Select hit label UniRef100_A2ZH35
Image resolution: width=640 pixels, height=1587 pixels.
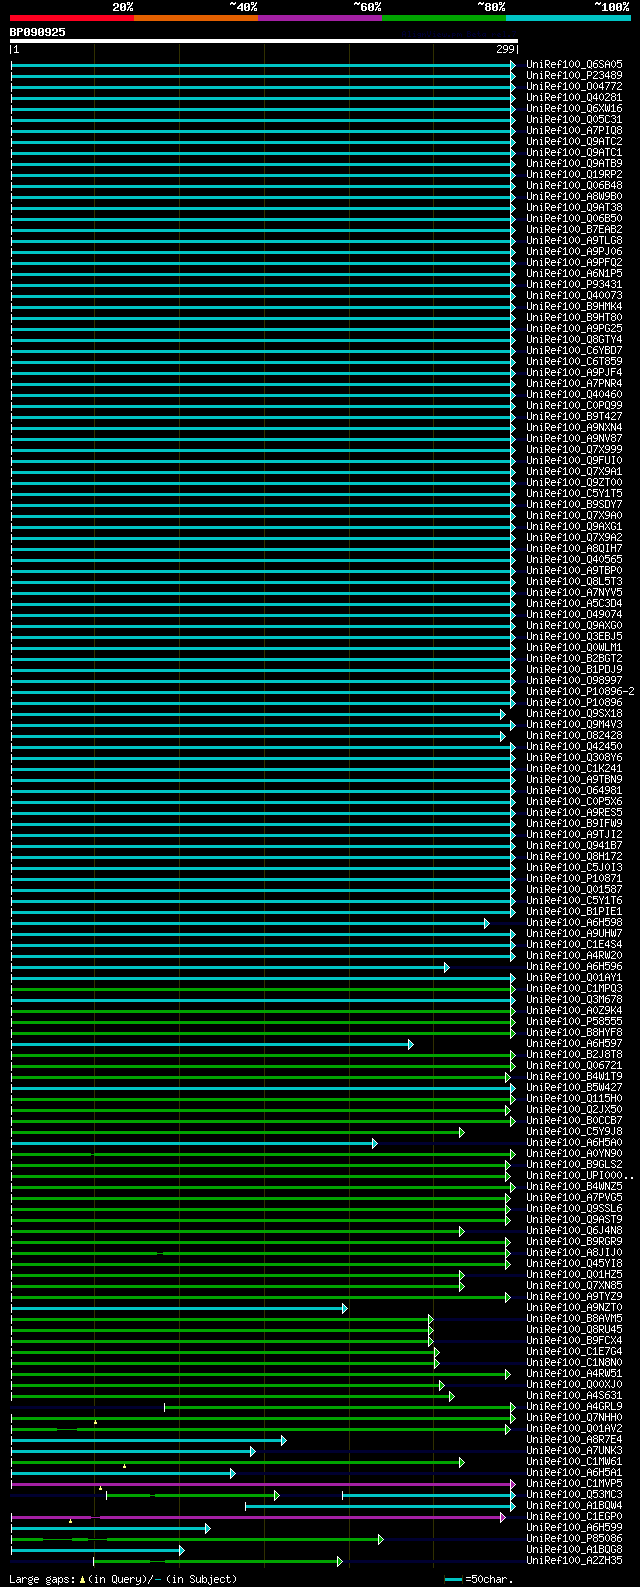[x=574, y=1560]
